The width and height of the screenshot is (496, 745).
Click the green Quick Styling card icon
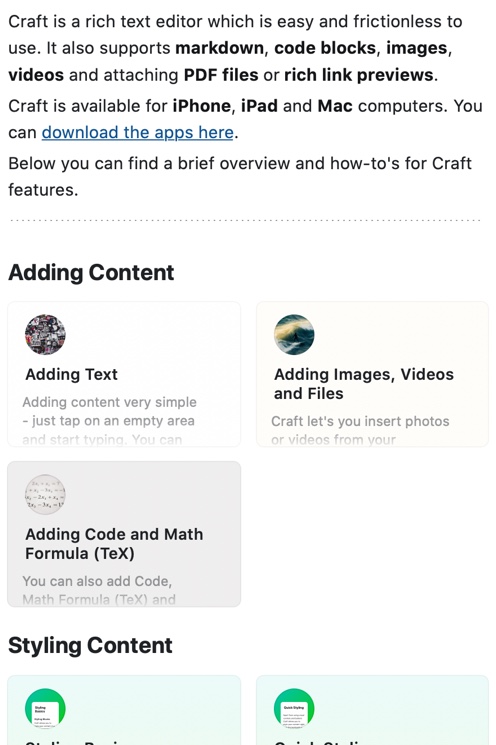[x=294, y=708]
